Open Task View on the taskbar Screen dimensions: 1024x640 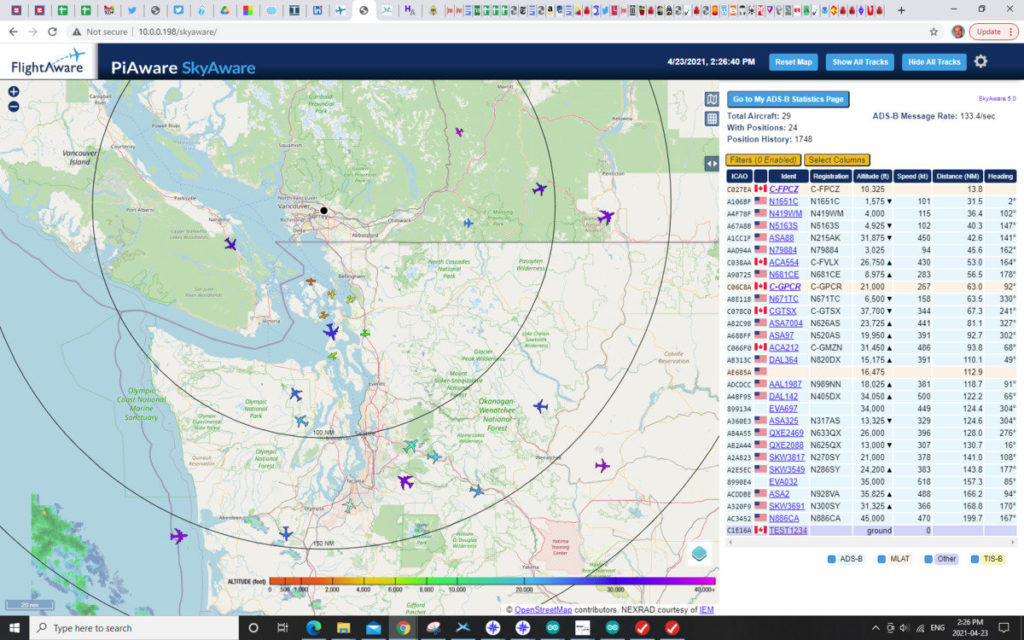tap(283, 628)
